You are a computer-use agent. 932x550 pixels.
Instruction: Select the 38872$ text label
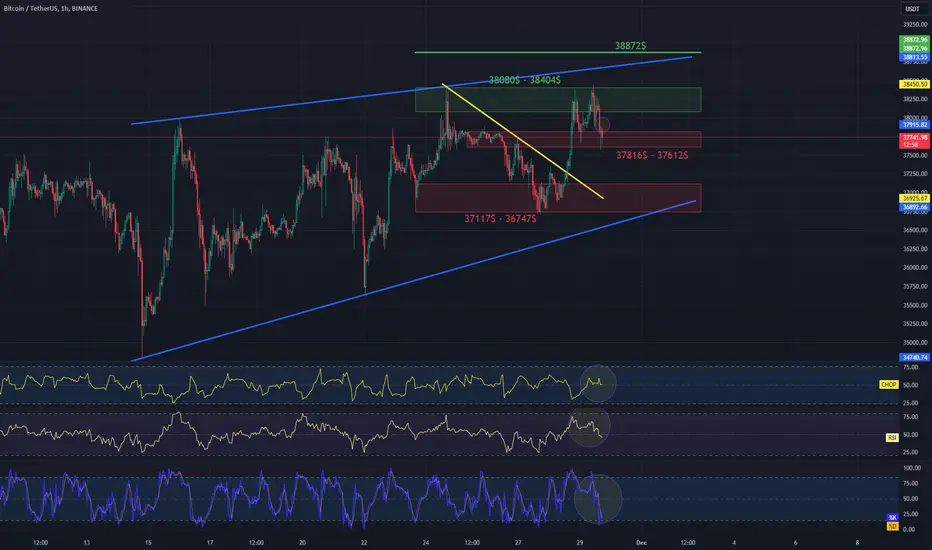point(630,45)
